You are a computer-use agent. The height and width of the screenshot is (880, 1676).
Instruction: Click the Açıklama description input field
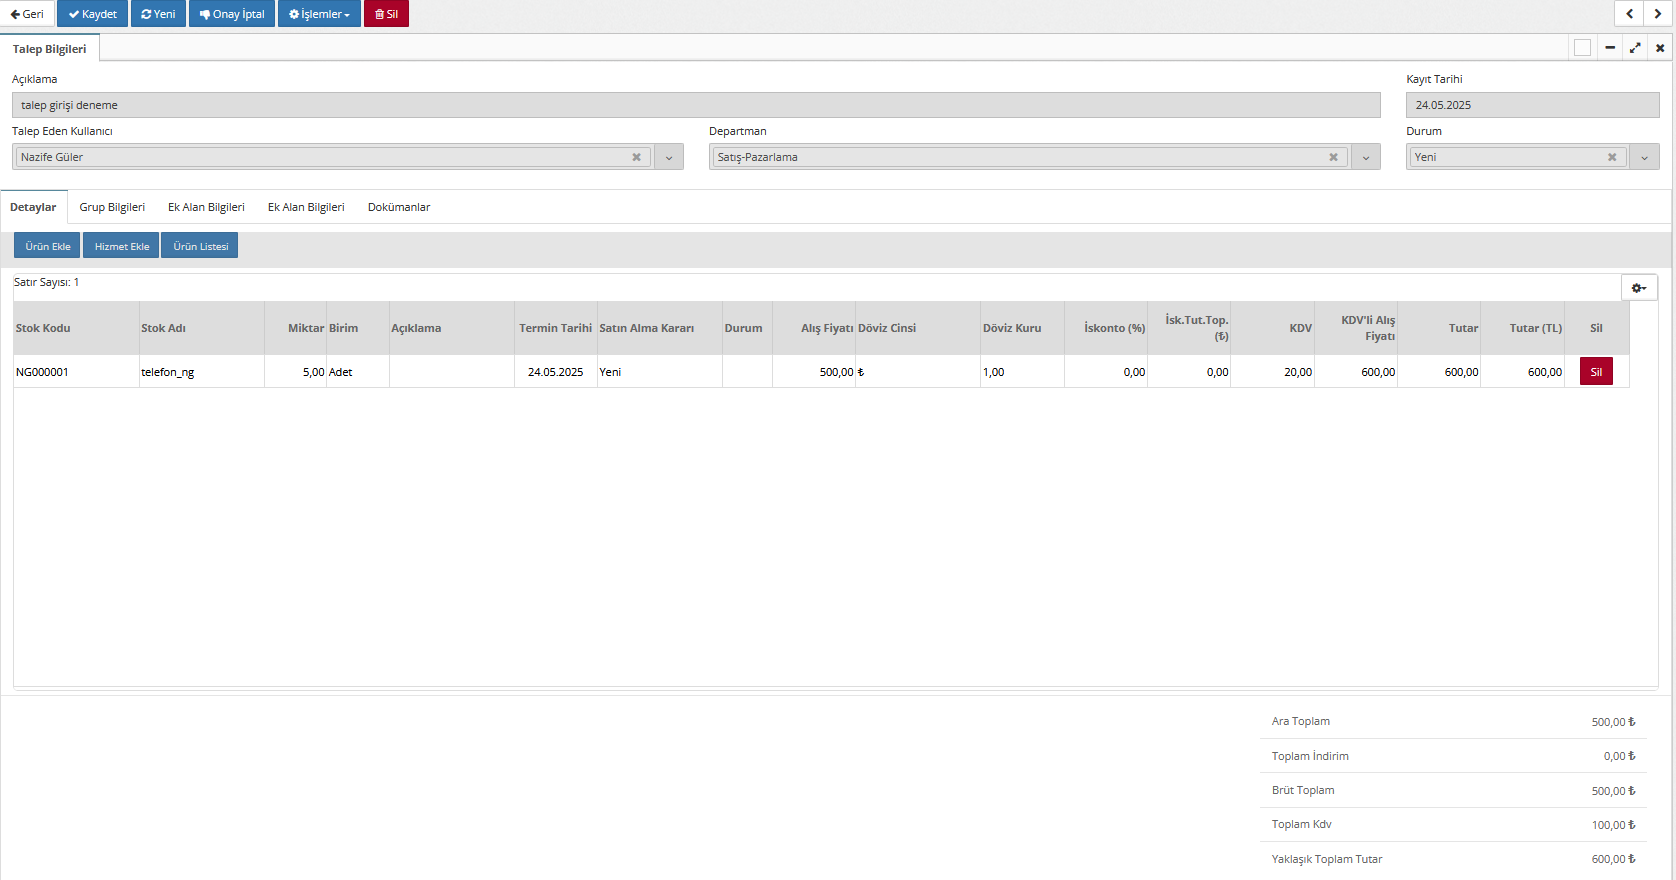pyautogui.click(x=696, y=105)
